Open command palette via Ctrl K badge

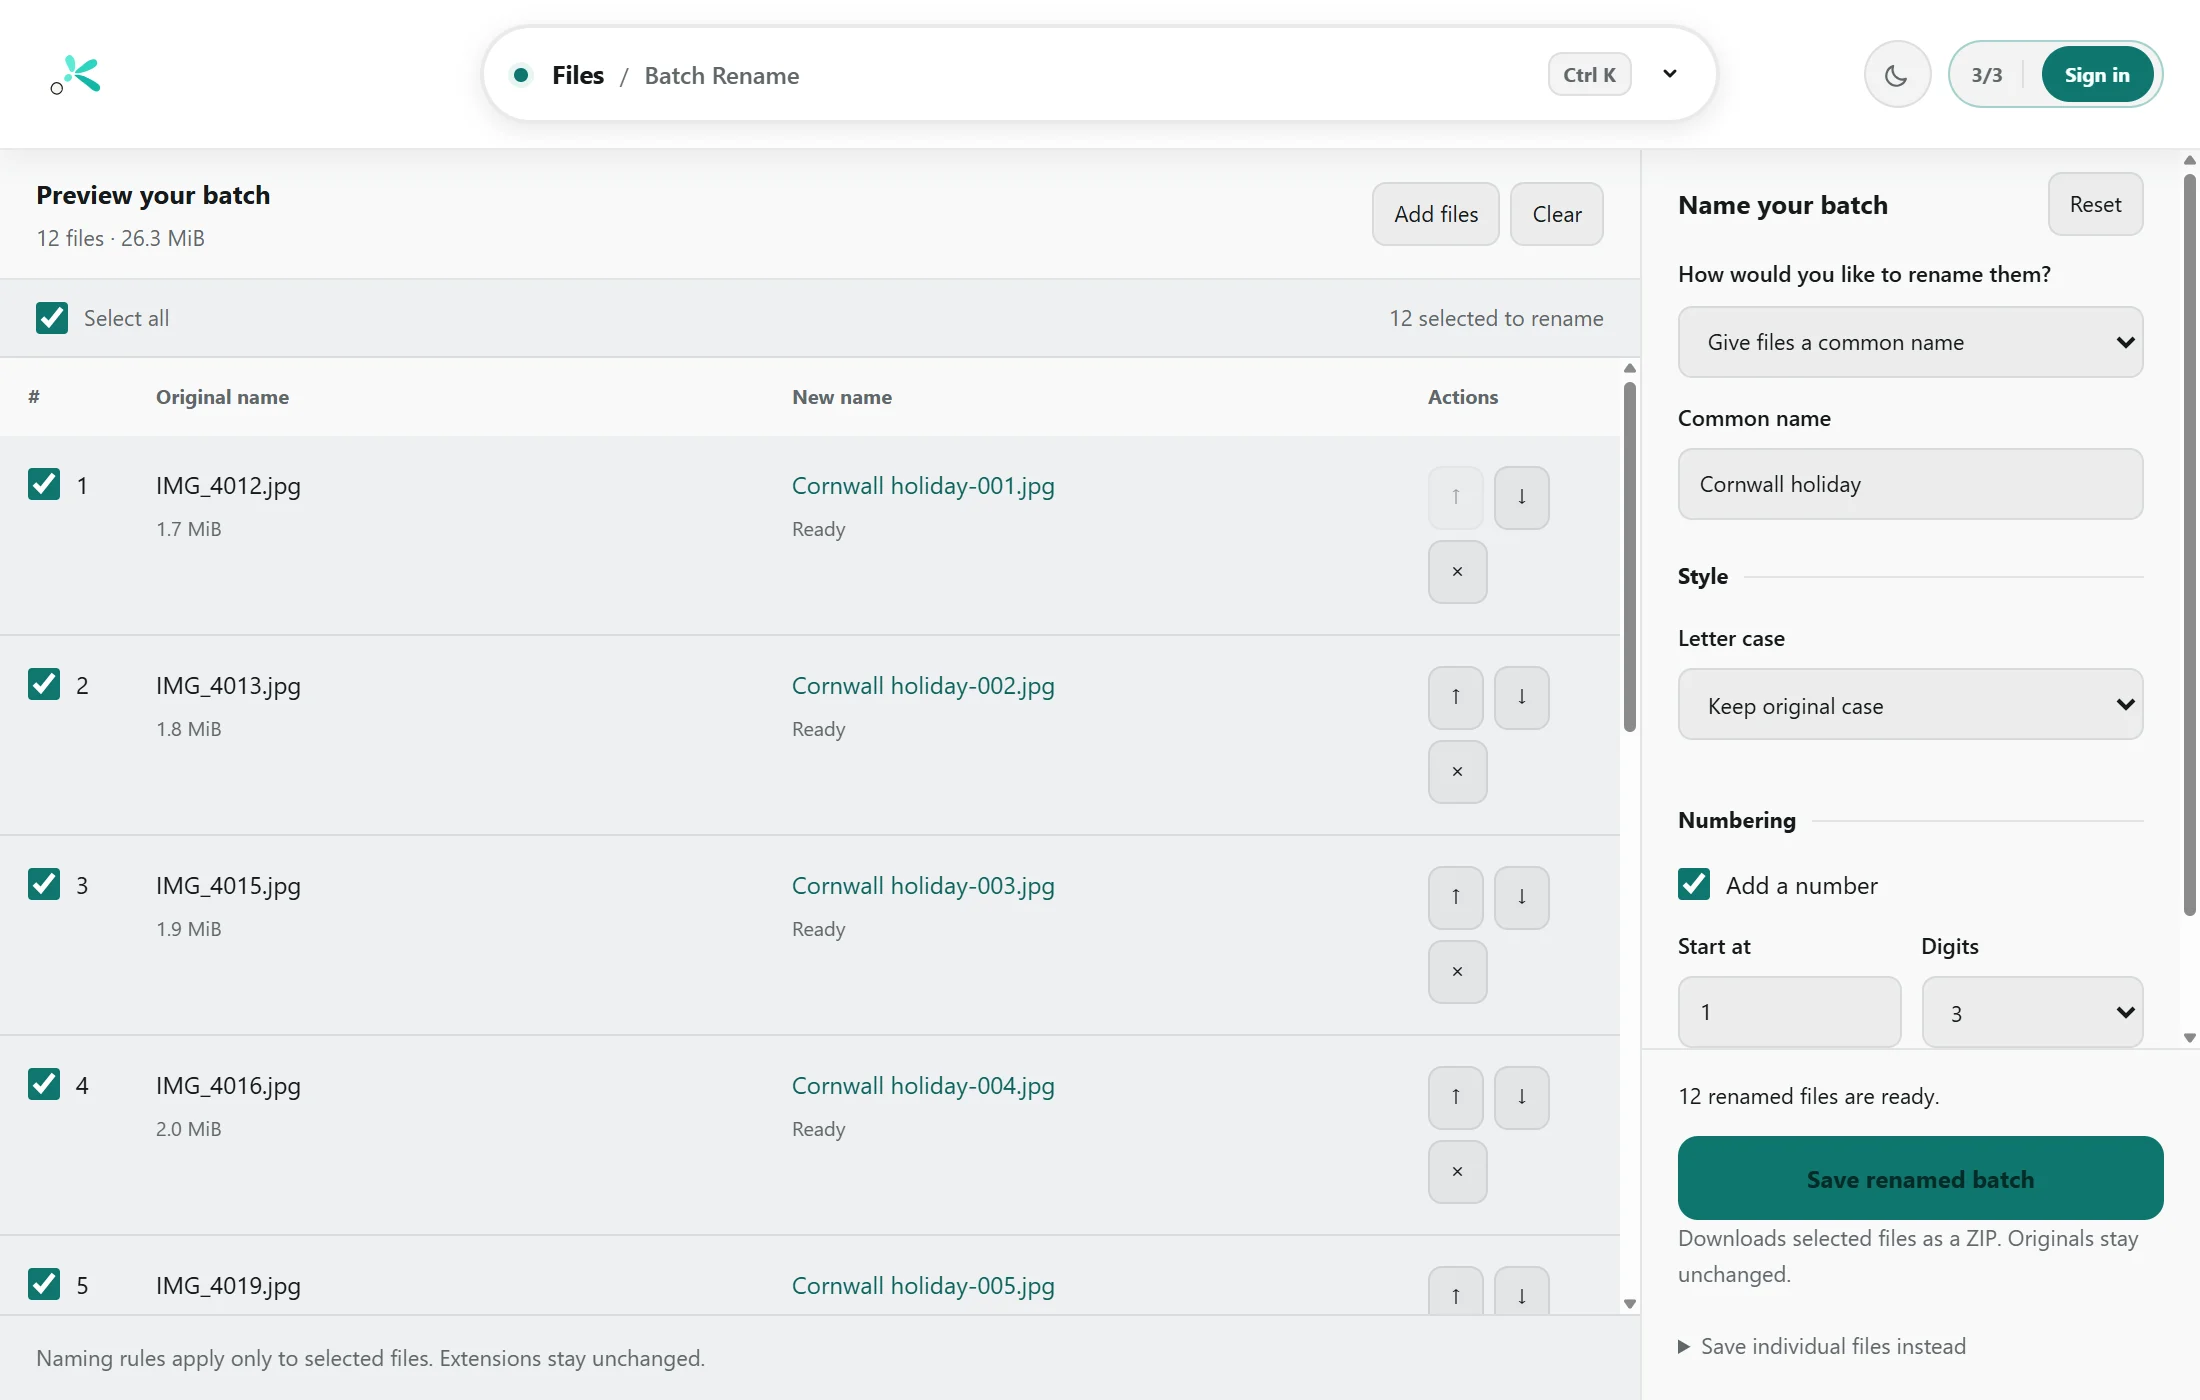(x=1589, y=75)
